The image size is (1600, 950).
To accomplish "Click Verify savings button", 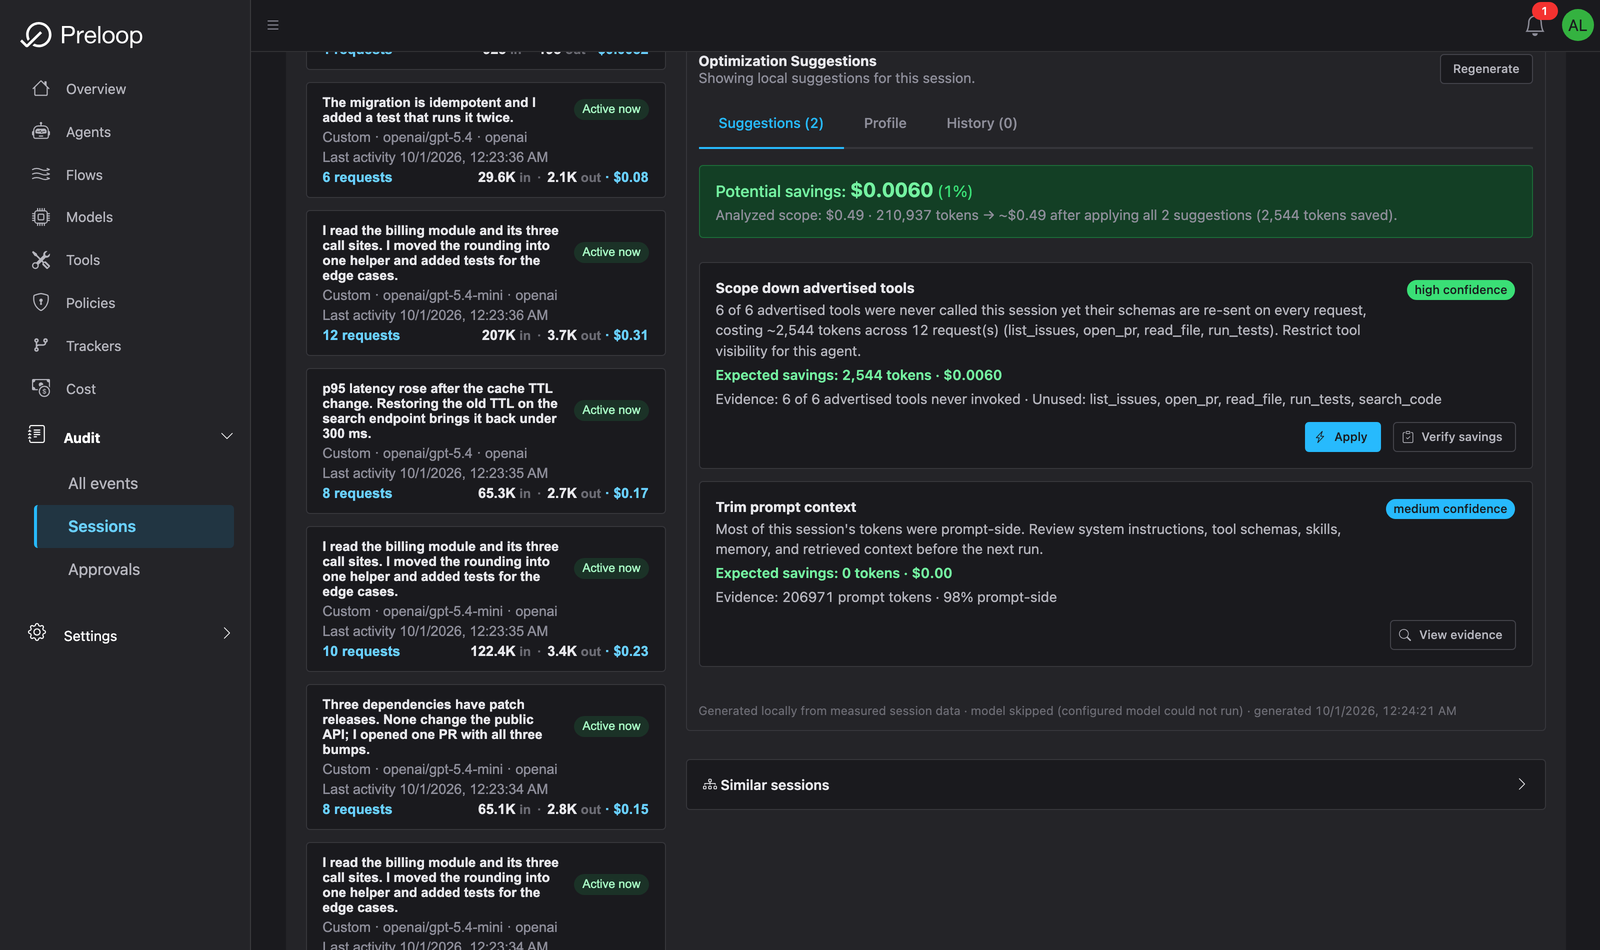I will [1454, 437].
